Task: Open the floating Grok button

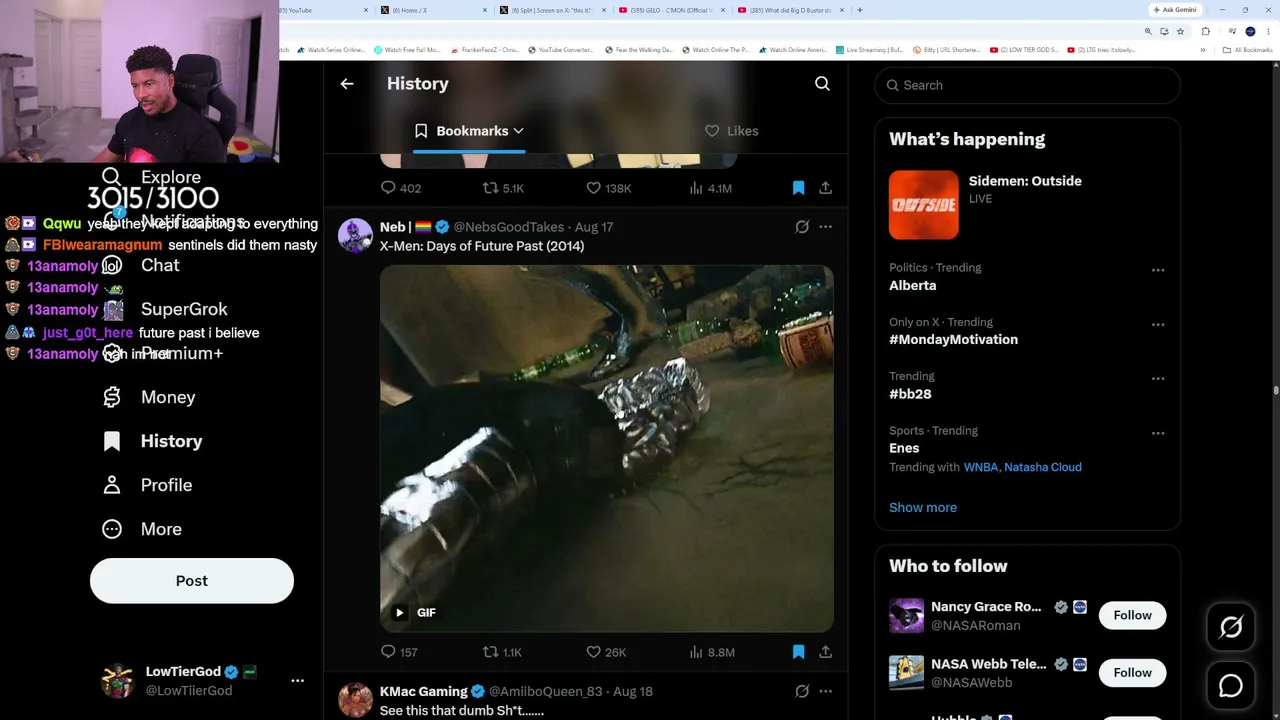Action: coord(1231,627)
